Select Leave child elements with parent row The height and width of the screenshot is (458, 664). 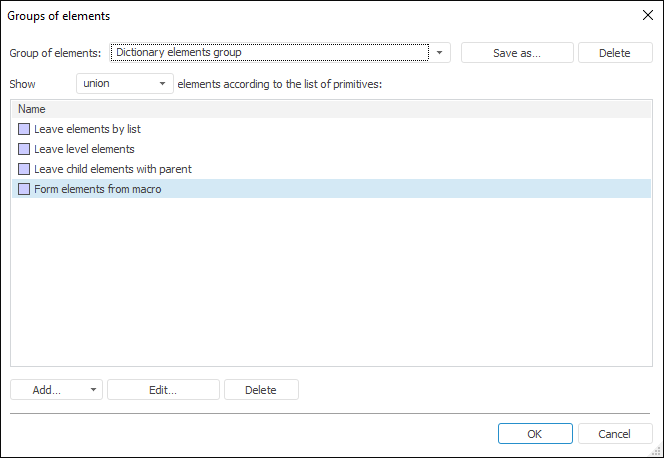point(112,169)
